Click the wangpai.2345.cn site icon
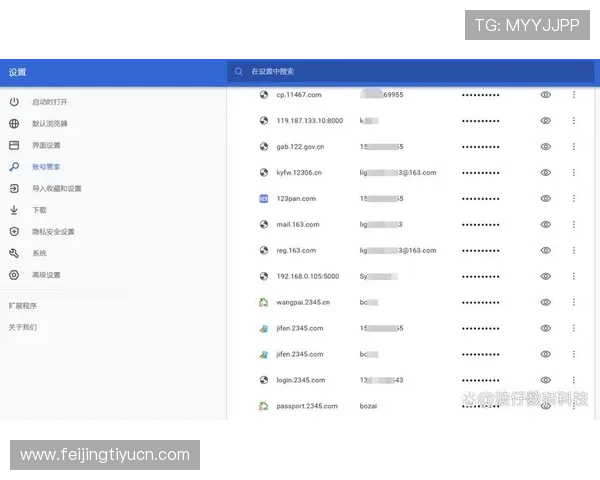Screen dimensions: 600x480 click(x=264, y=302)
